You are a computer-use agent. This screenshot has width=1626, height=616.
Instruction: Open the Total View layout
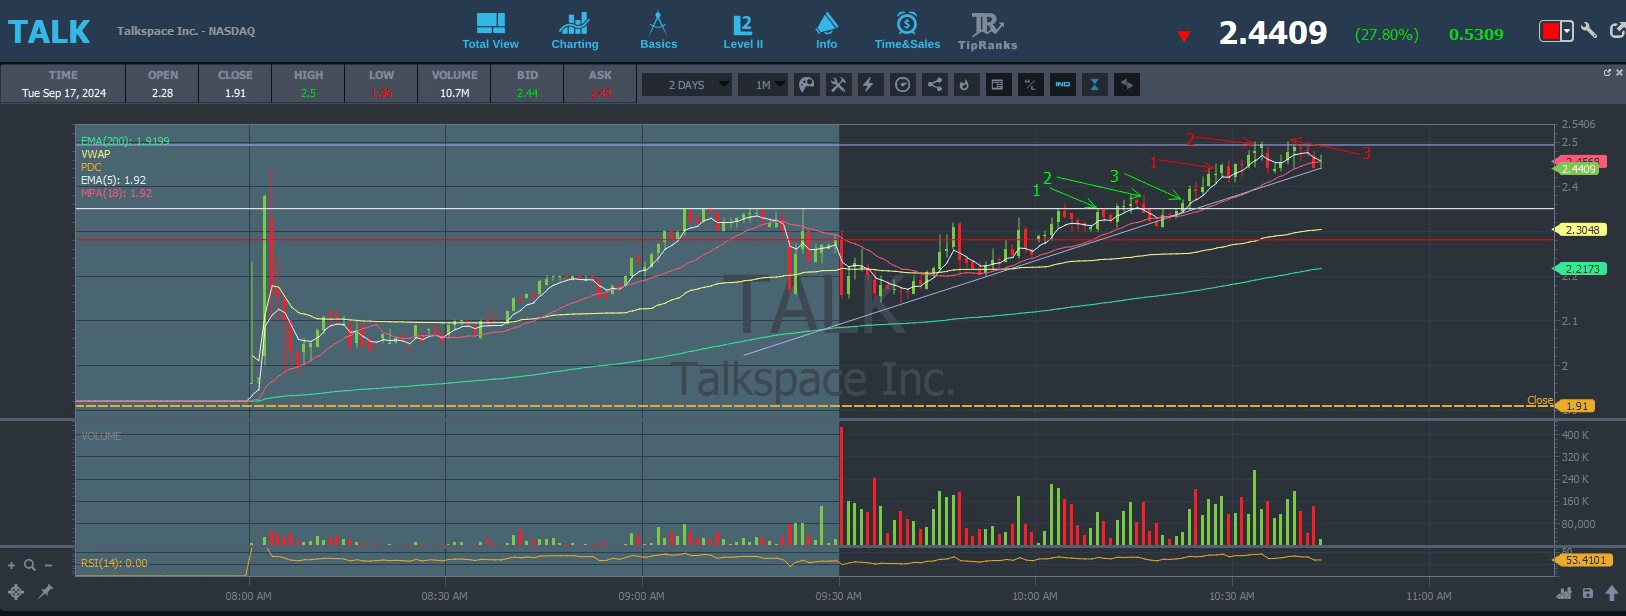490,31
